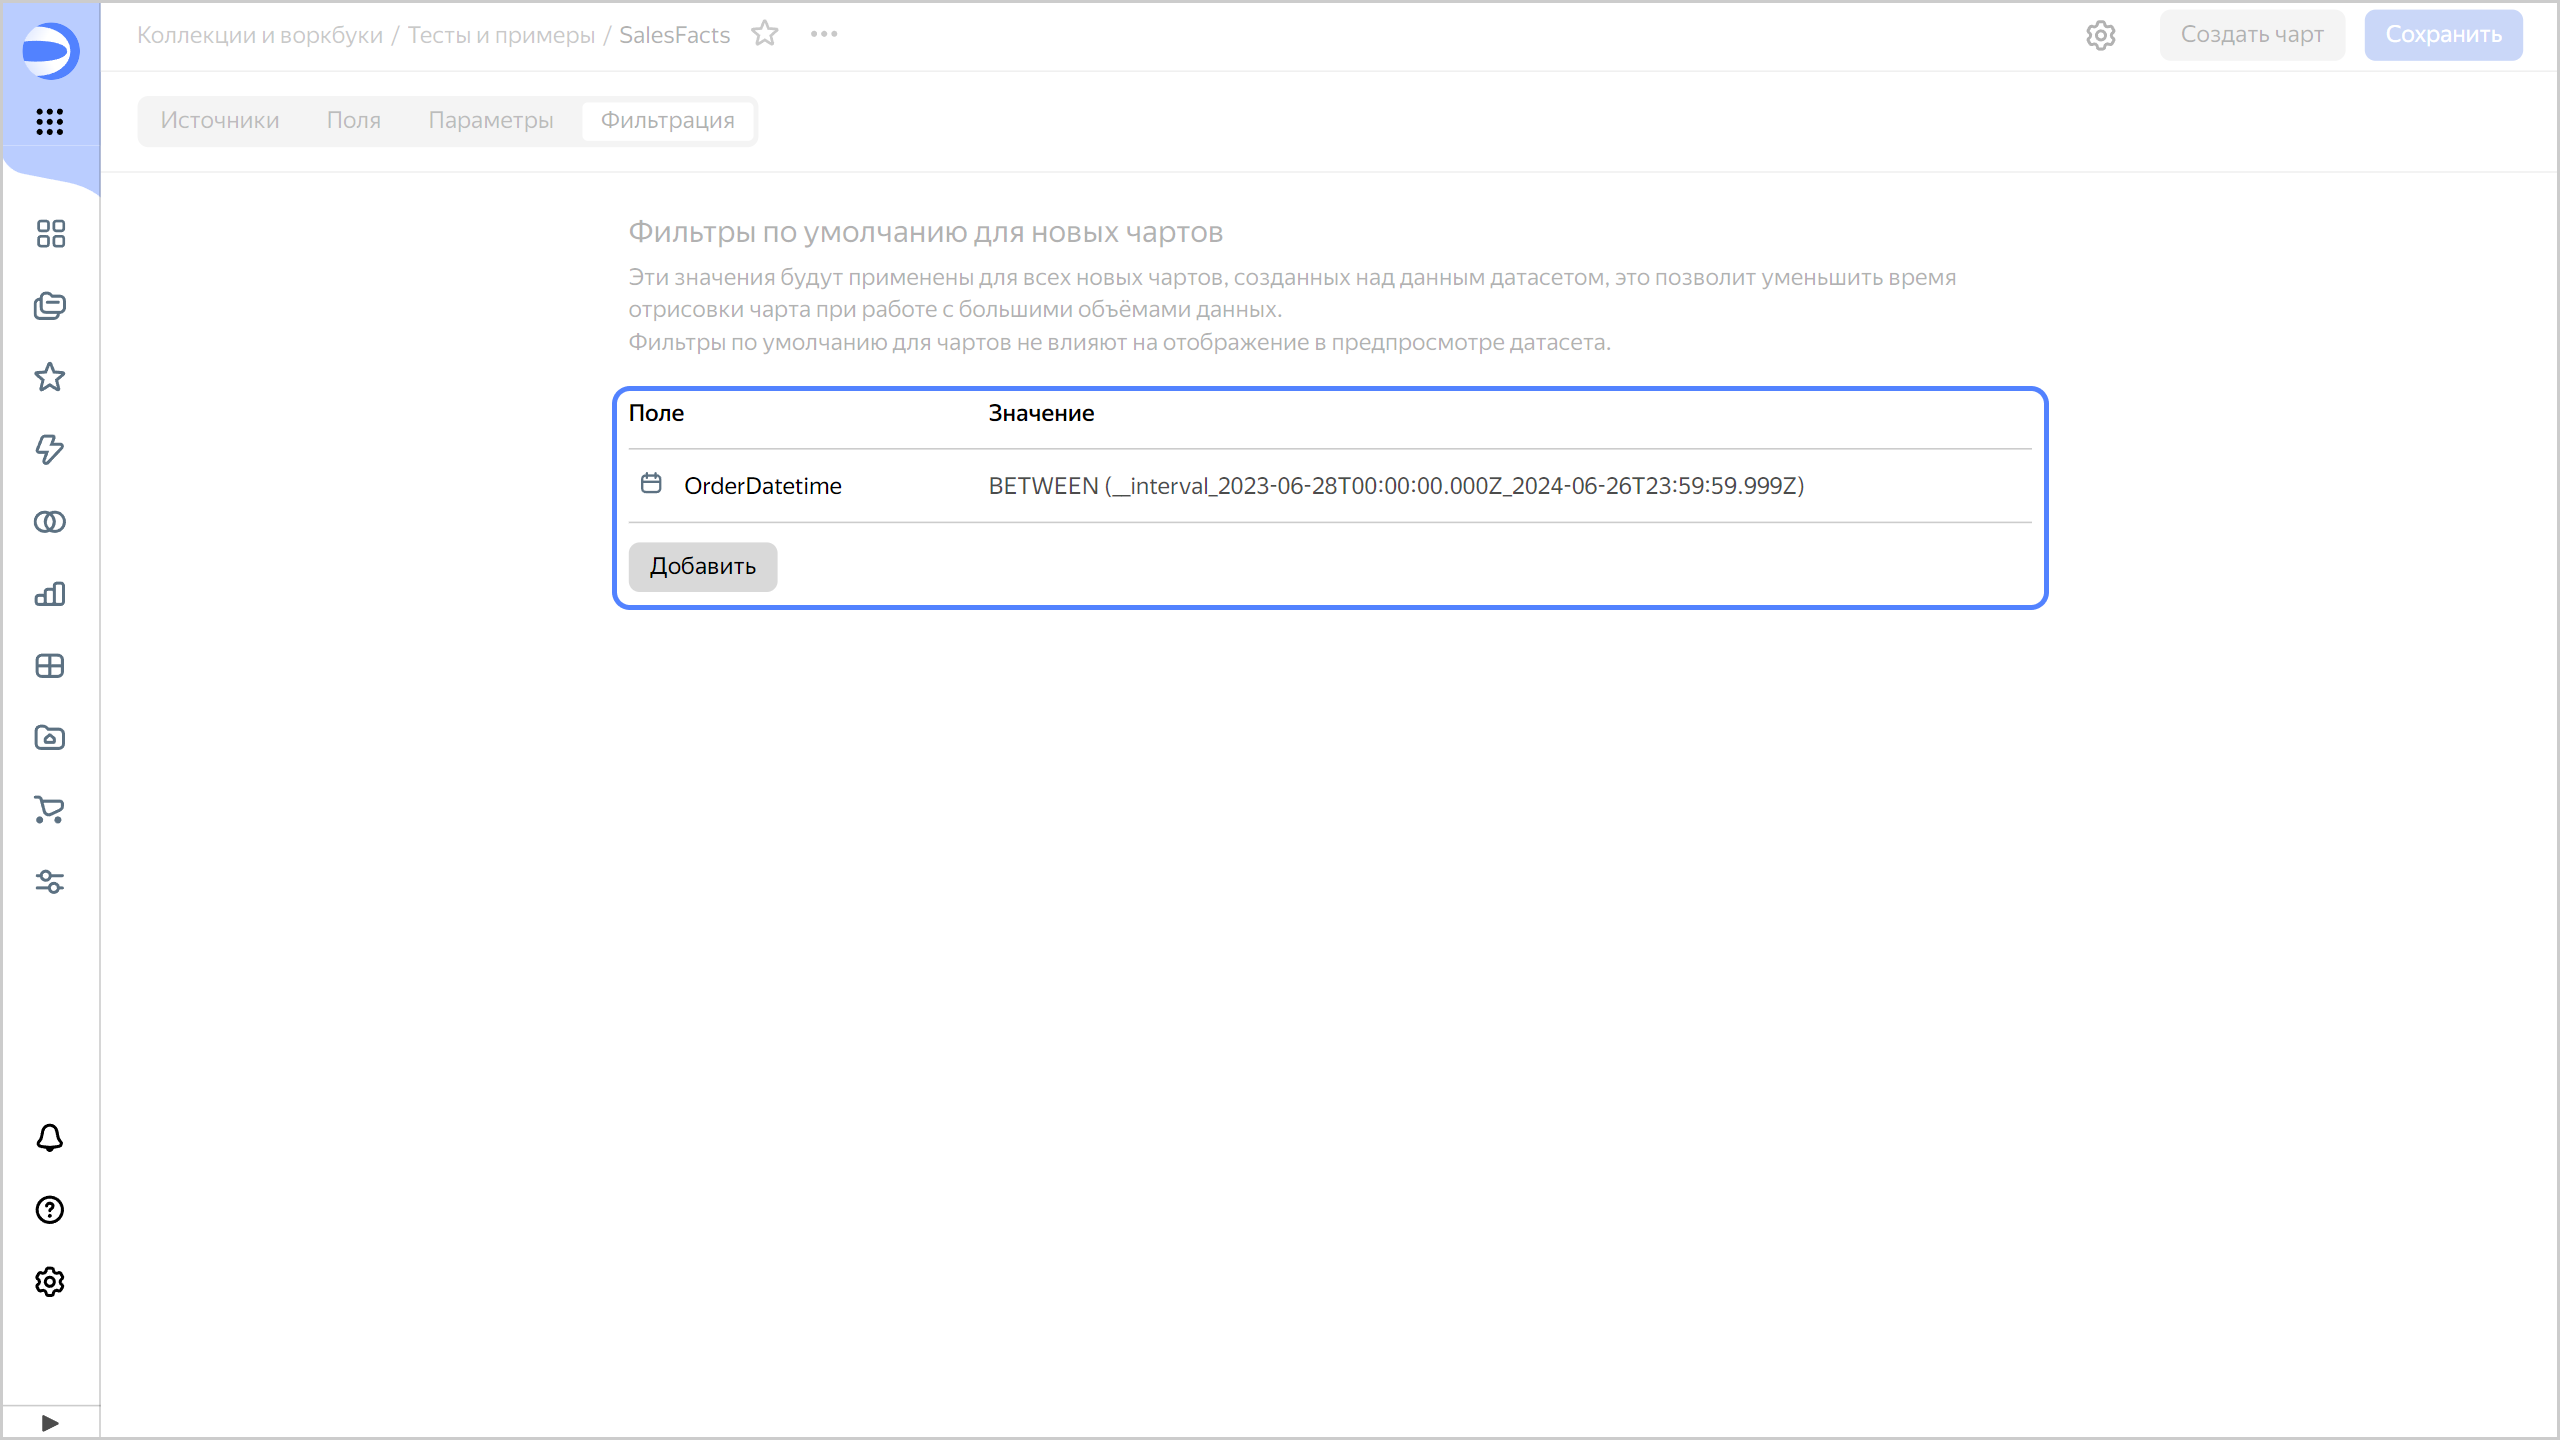Viewport: 2560px width, 1440px height.
Task: Open Favorites via the star sidebar icon
Action: click(x=49, y=378)
